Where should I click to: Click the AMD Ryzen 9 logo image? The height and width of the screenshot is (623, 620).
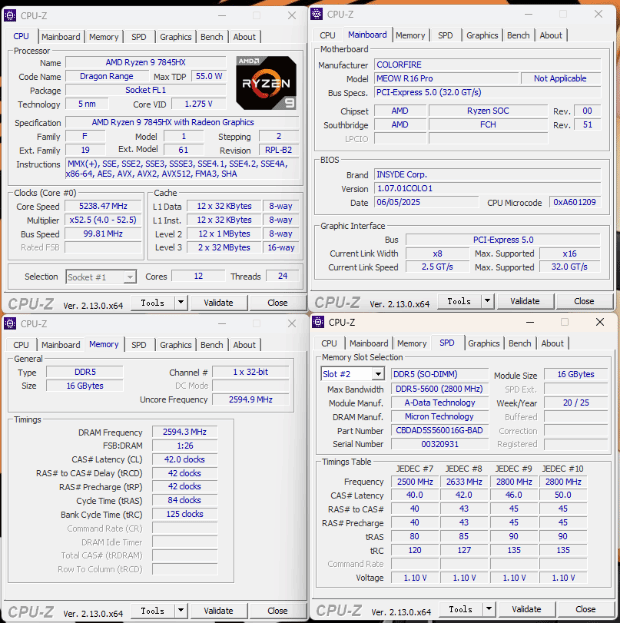click(x=265, y=82)
